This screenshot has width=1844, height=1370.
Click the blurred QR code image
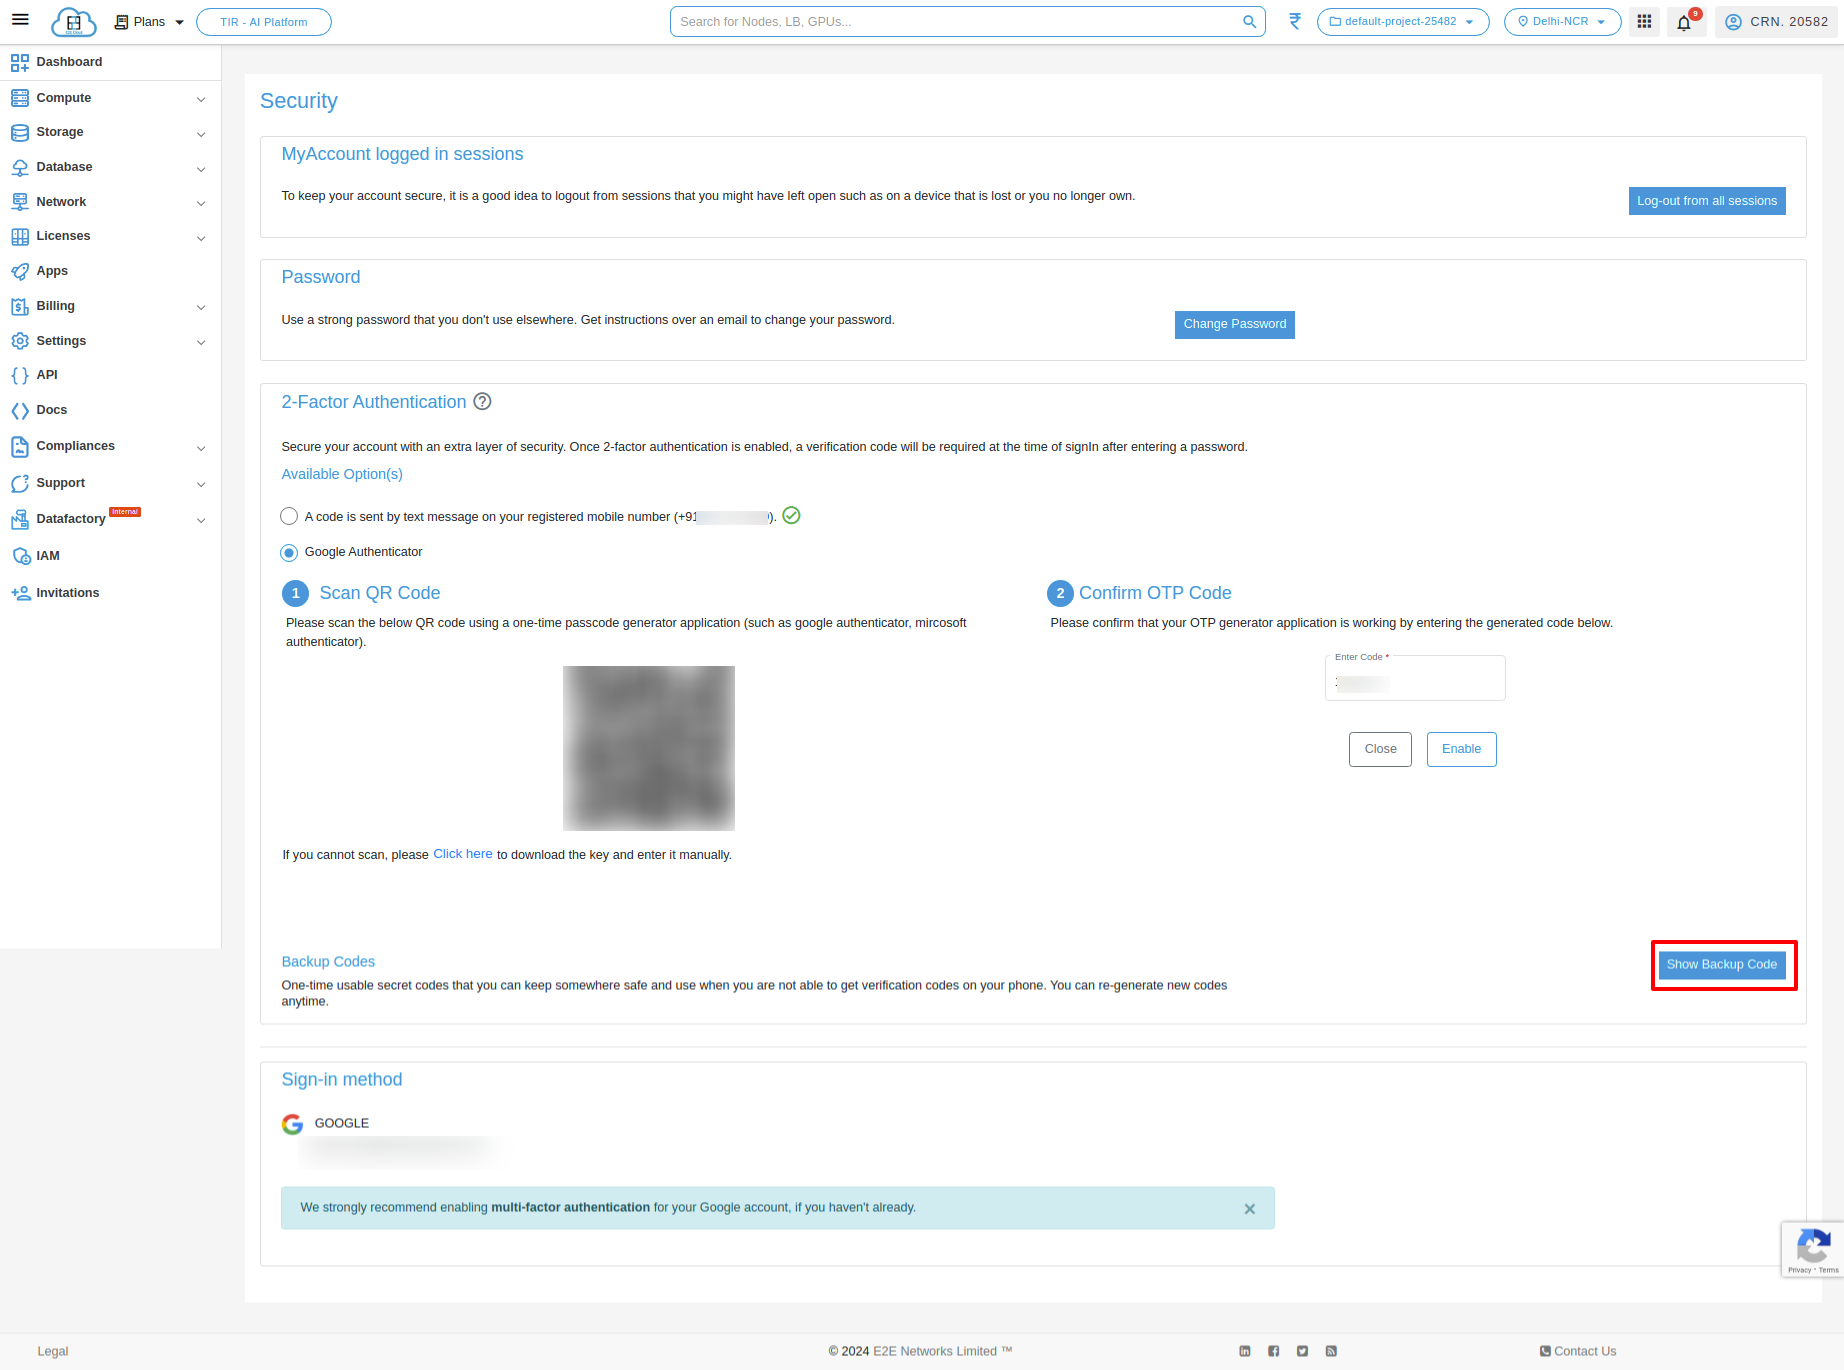tap(649, 748)
